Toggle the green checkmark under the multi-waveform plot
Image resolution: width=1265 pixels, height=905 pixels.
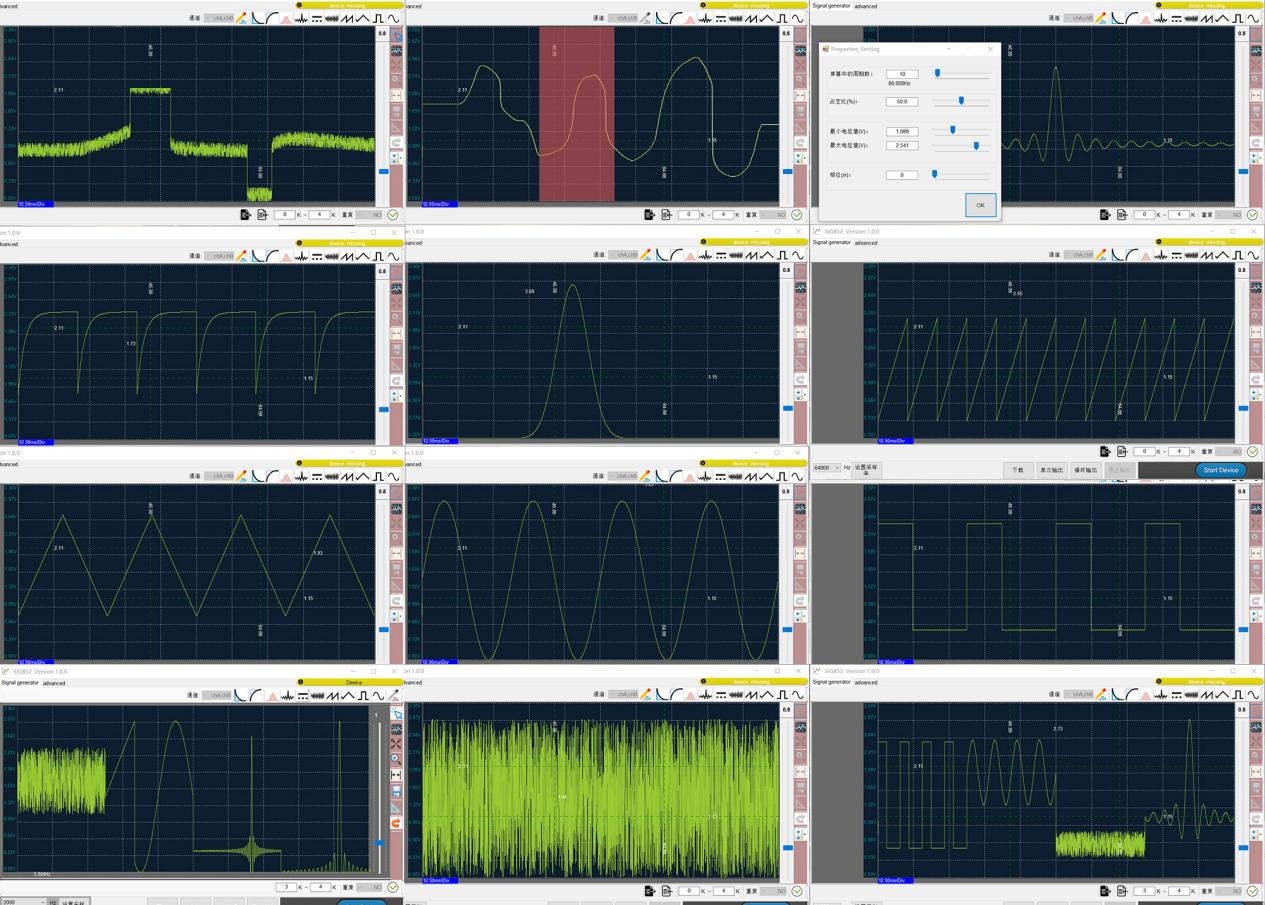(x=393, y=887)
